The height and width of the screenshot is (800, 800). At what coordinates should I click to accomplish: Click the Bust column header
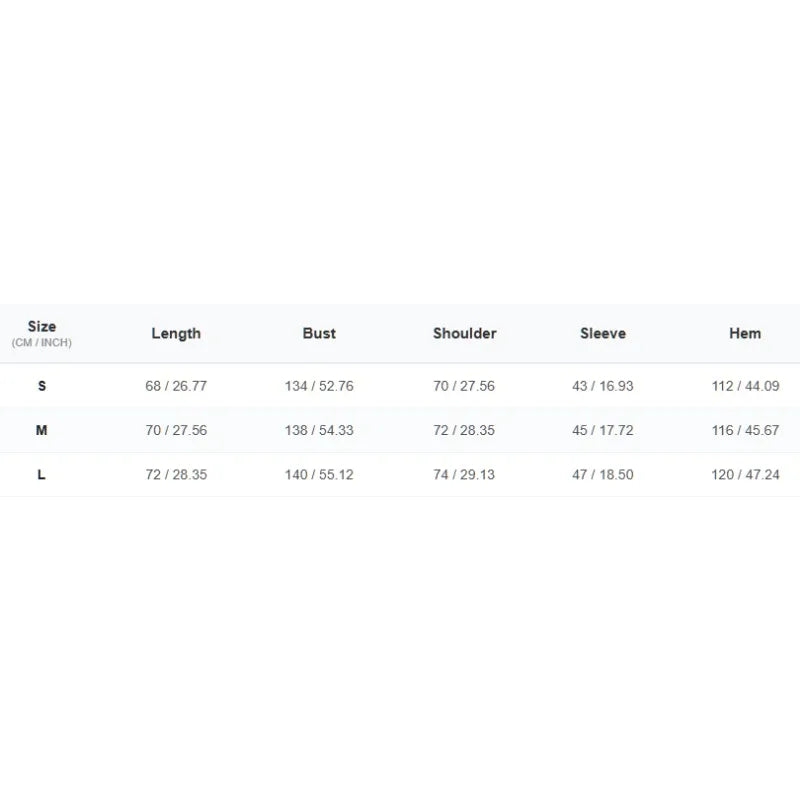[319, 333]
